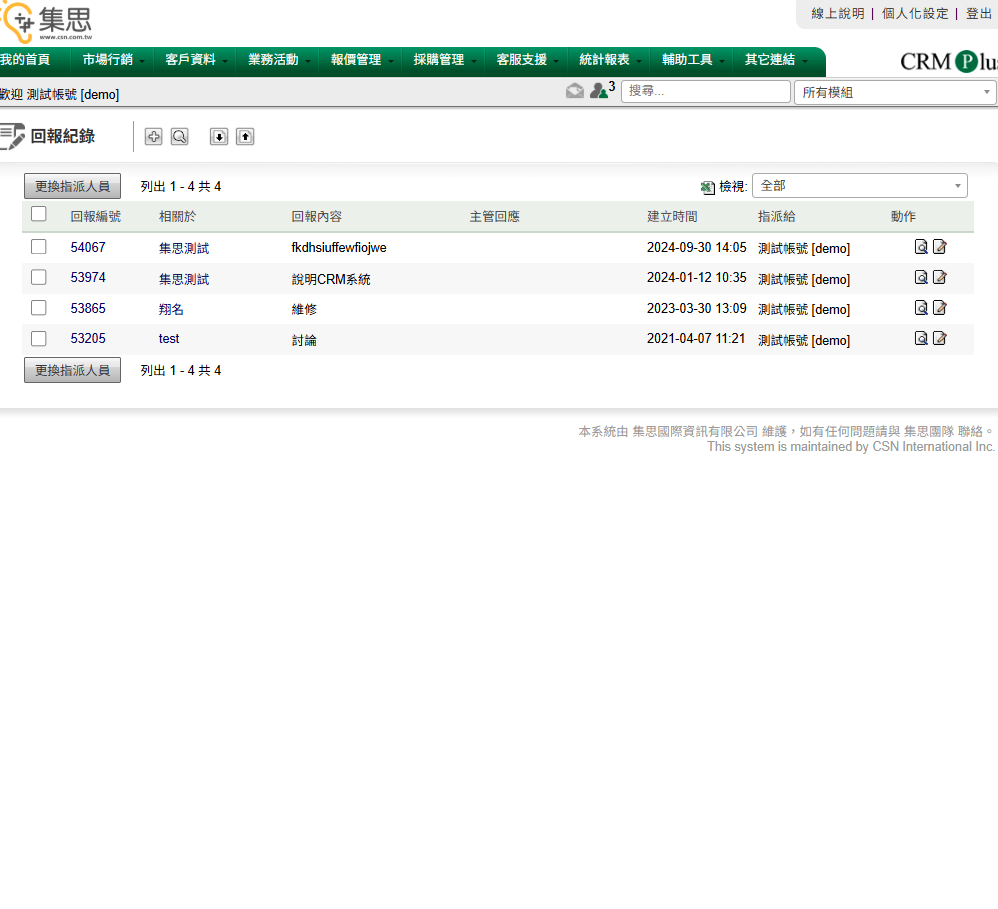Open the magnifier search icon in the toolbar
The image size is (998, 909).
(179, 136)
